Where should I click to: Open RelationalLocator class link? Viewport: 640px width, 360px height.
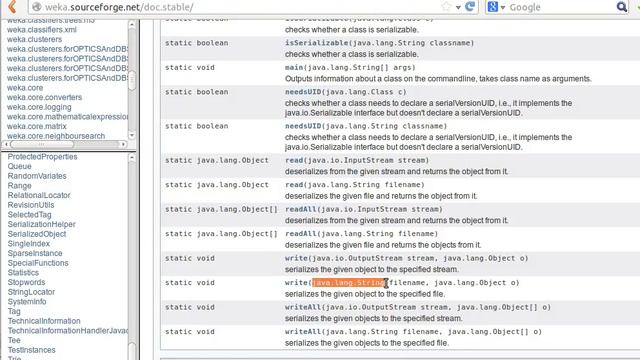click(39, 195)
